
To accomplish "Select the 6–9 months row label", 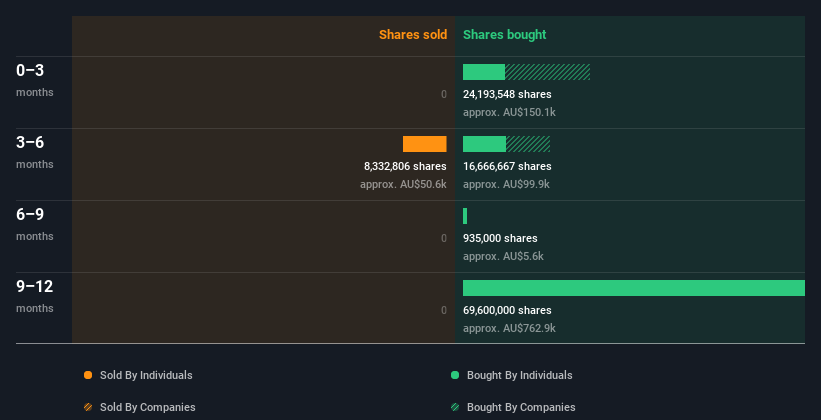I will [x=35, y=224].
